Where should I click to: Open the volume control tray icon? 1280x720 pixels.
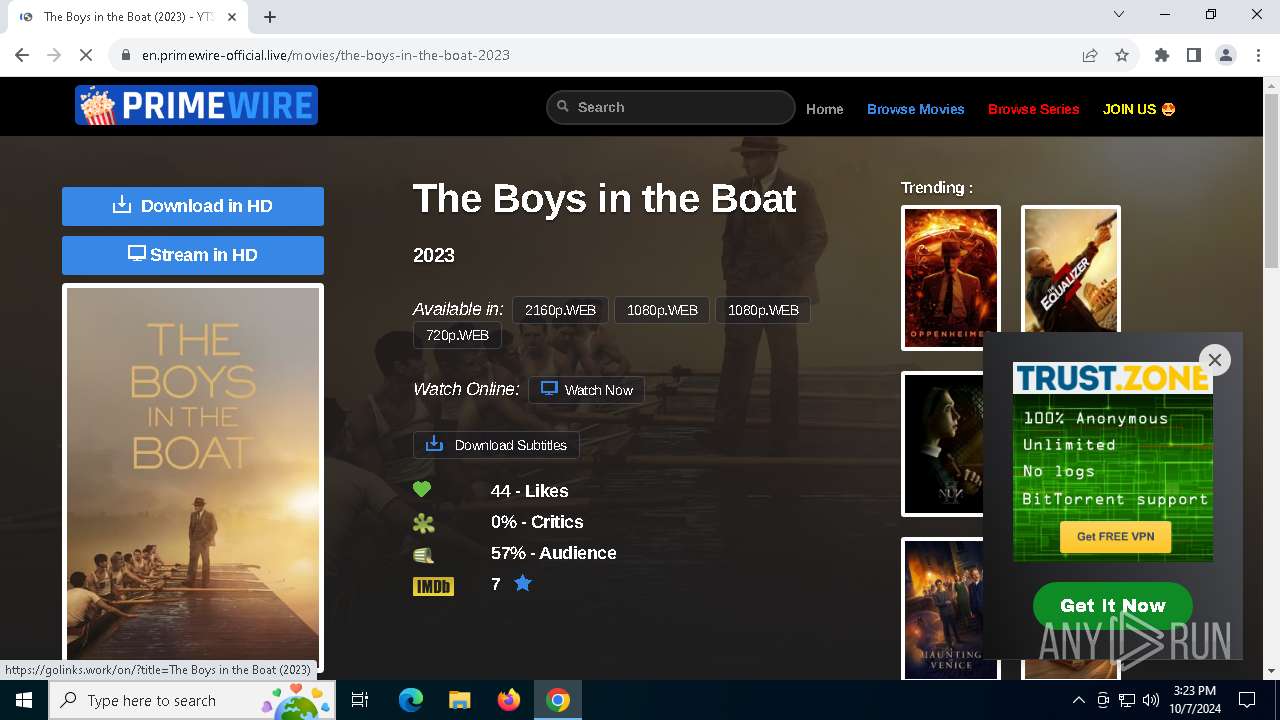(x=1151, y=700)
